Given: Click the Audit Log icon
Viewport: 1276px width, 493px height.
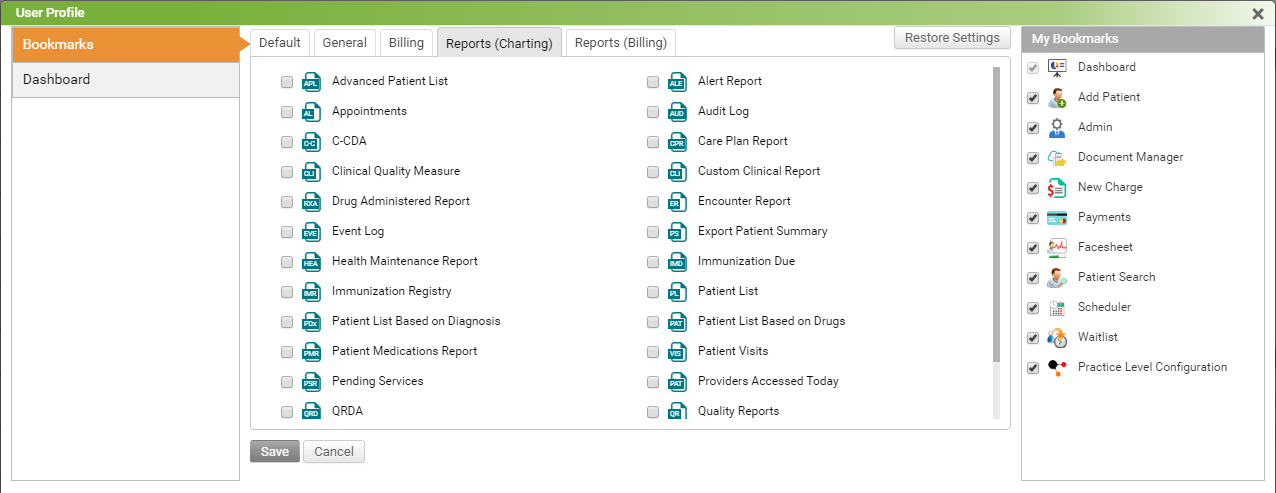Looking at the screenshot, I should coord(677,112).
